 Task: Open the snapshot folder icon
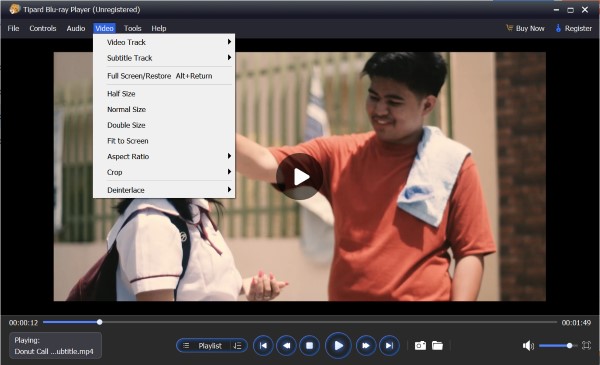(x=437, y=345)
